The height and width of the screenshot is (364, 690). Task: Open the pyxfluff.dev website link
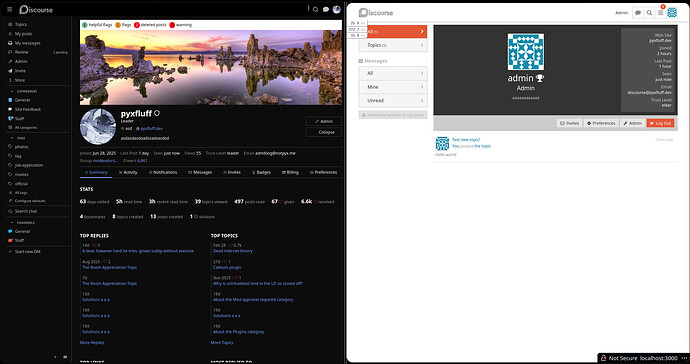pyautogui.click(x=151, y=129)
